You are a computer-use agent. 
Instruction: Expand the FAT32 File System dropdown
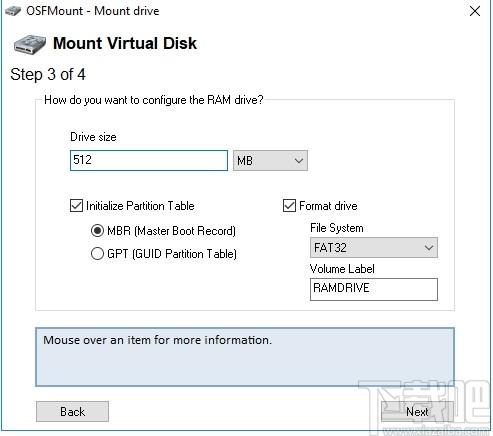(x=374, y=248)
